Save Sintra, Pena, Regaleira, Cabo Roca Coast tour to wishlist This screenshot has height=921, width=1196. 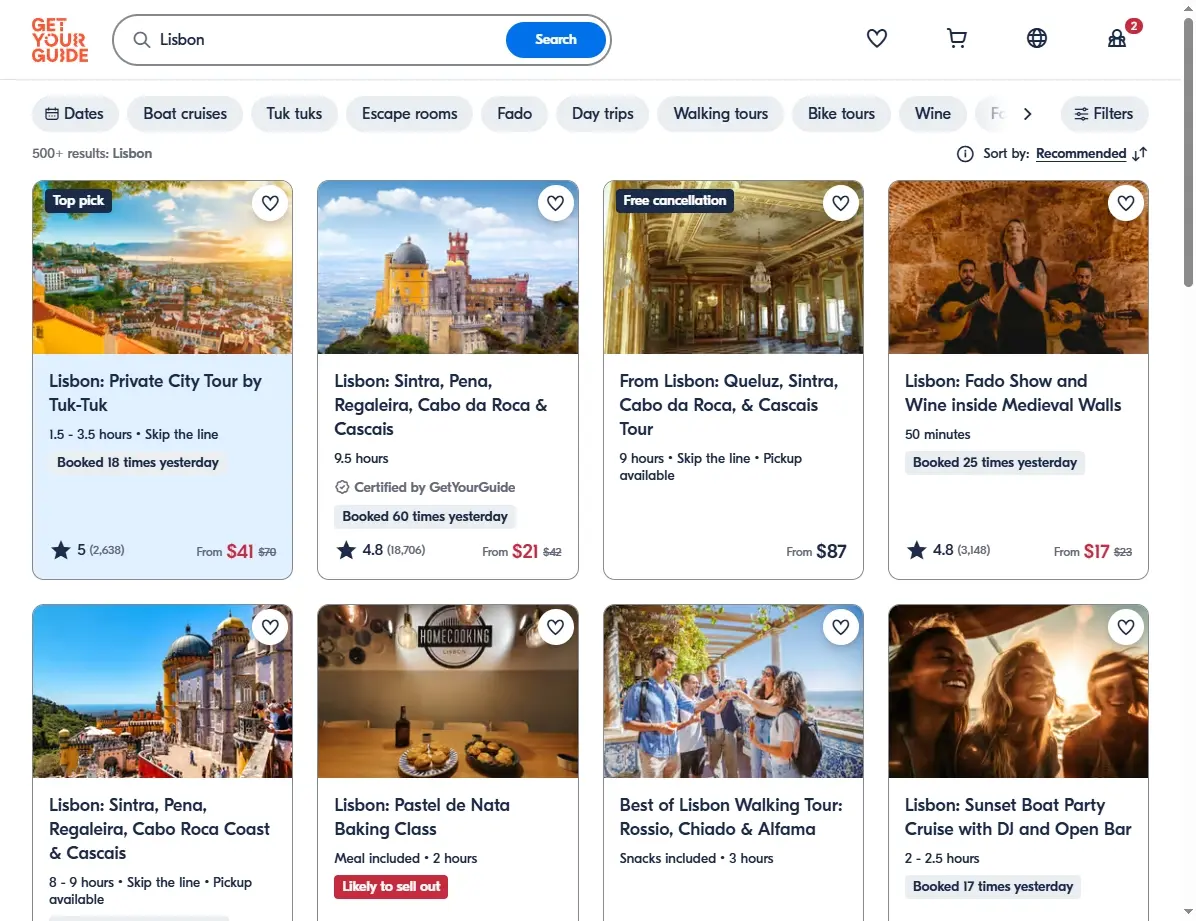[270, 626]
